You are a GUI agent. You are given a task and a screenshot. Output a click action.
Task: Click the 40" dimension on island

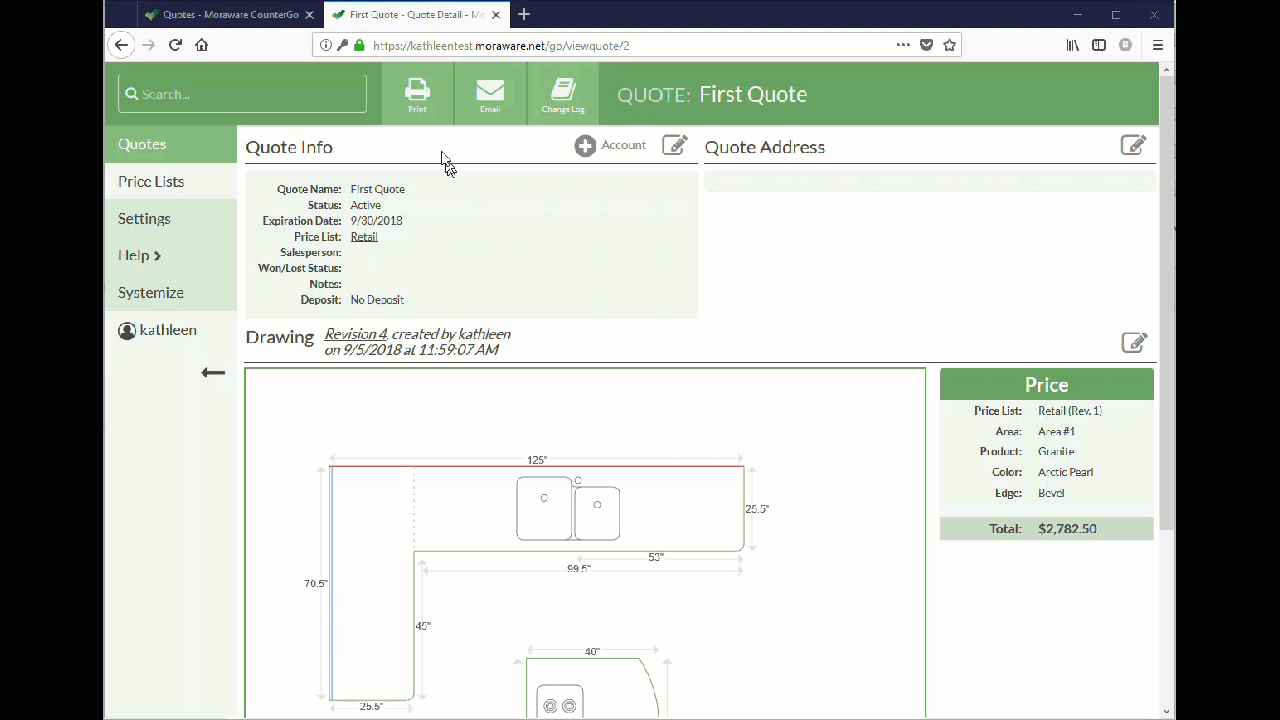click(x=592, y=651)
